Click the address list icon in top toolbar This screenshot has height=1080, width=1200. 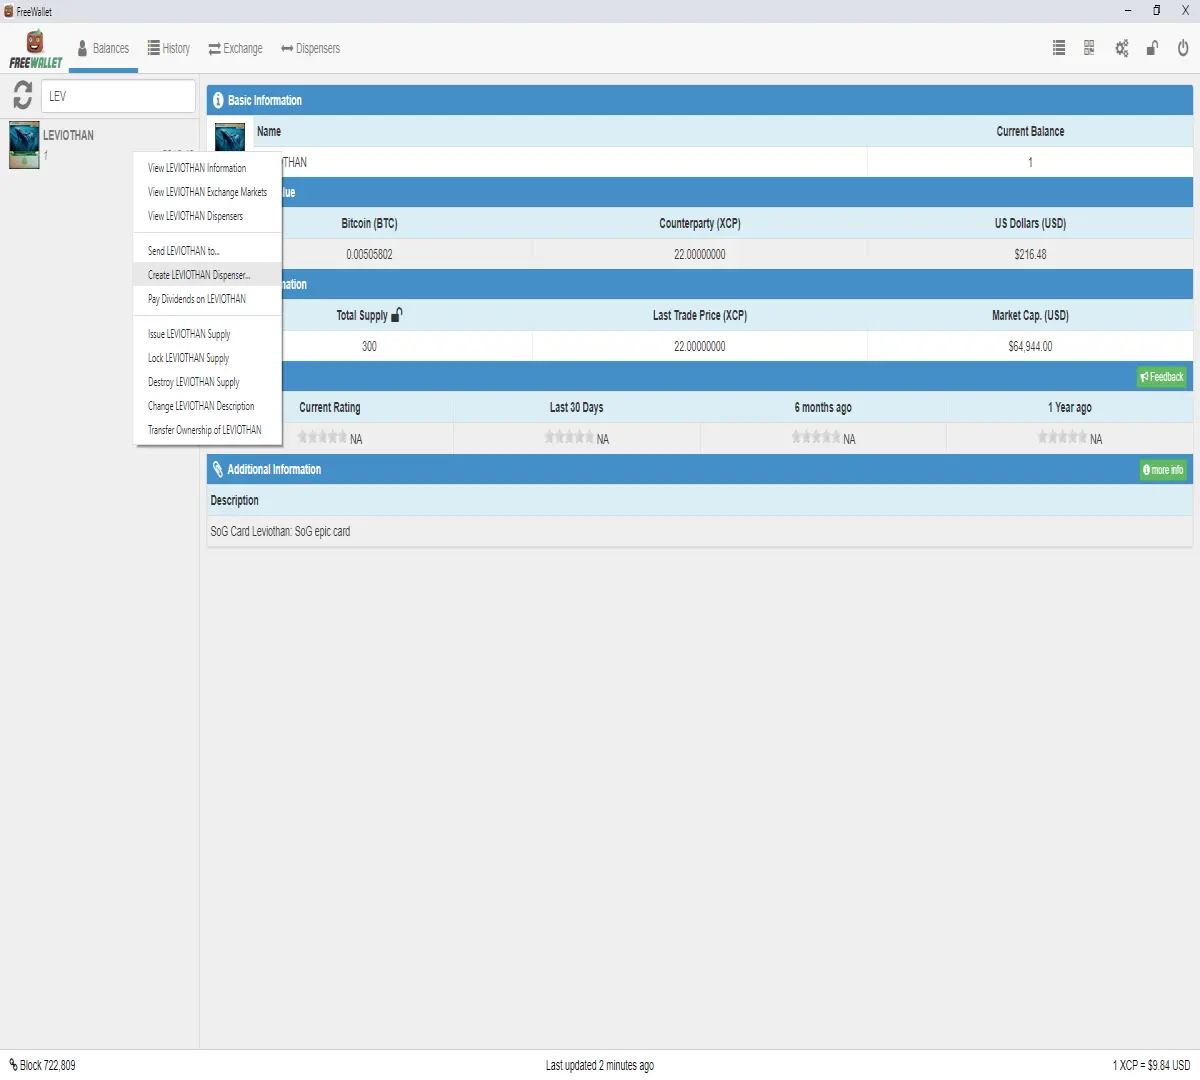1059,48
